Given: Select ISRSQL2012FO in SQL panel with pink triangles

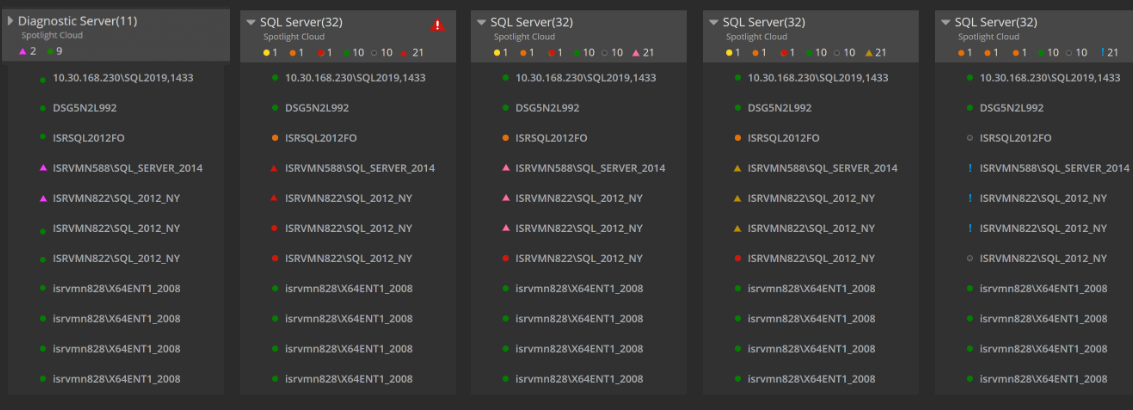Looking at the screenshot, I should (x=551, y=138).
